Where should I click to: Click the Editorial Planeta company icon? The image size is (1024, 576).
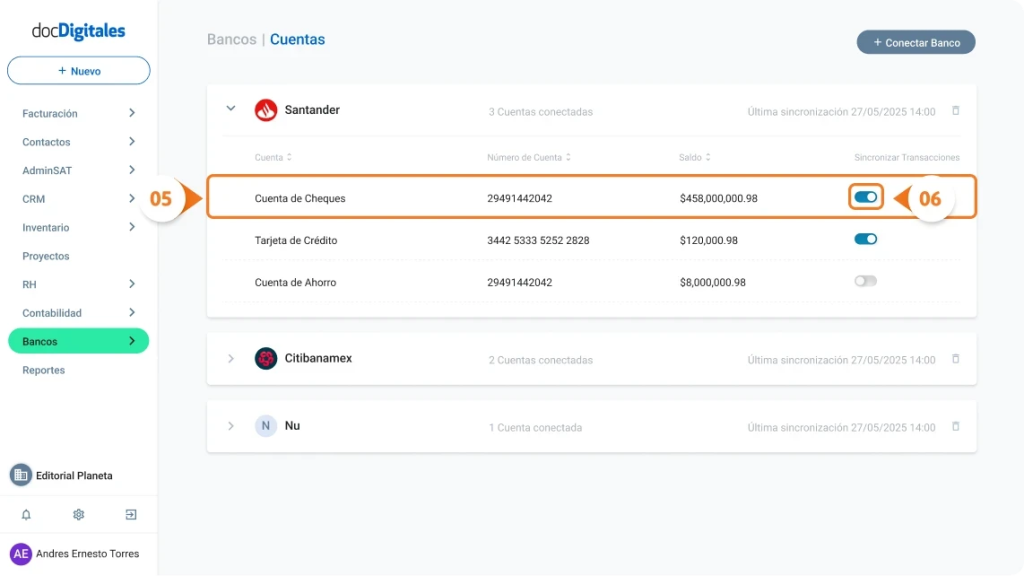(x=20, y=476)
